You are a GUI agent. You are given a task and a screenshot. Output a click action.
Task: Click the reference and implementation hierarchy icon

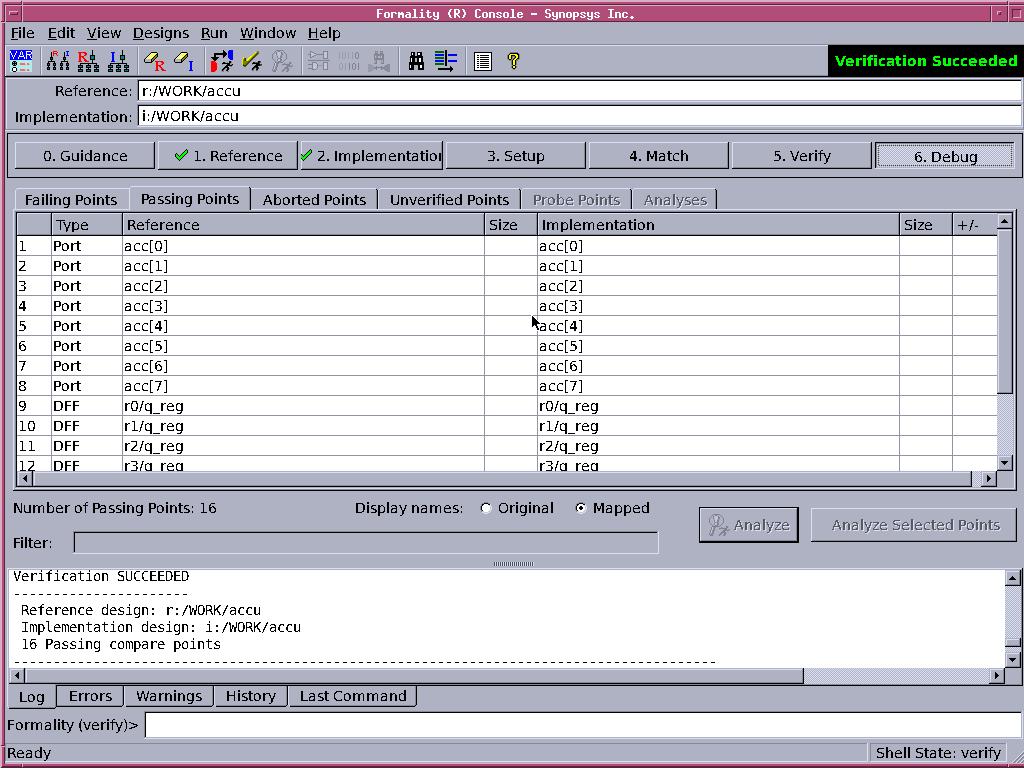click(57, 61)
